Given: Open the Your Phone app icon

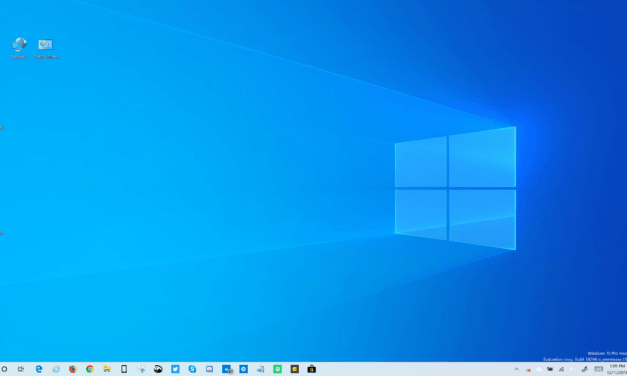Looking at the screenshot, I should 124,369.
